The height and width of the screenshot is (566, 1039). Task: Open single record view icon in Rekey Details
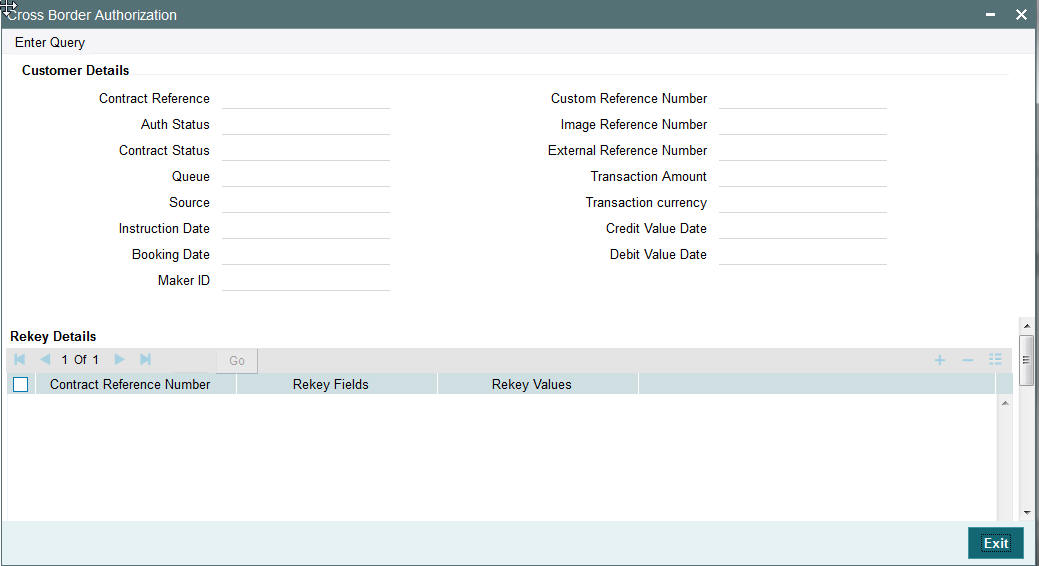[x=995, y=359]
